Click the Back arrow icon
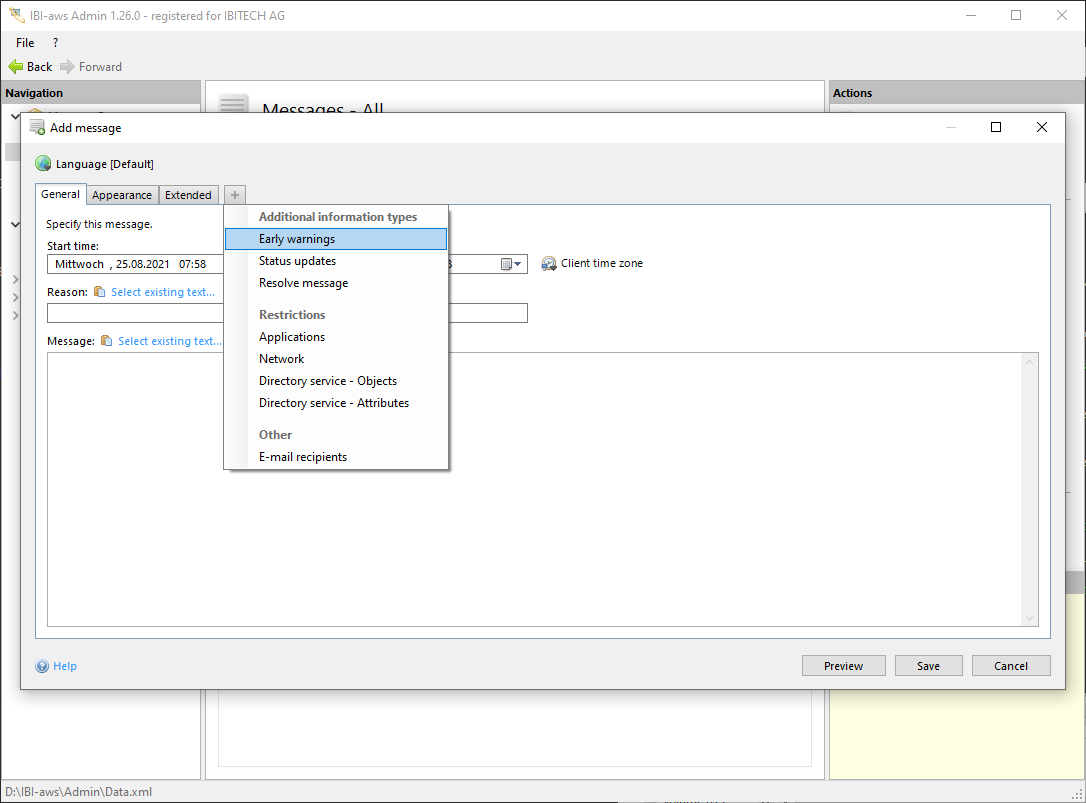The width and height of the screenshot is (1086, 803). (x=15, y=67)
